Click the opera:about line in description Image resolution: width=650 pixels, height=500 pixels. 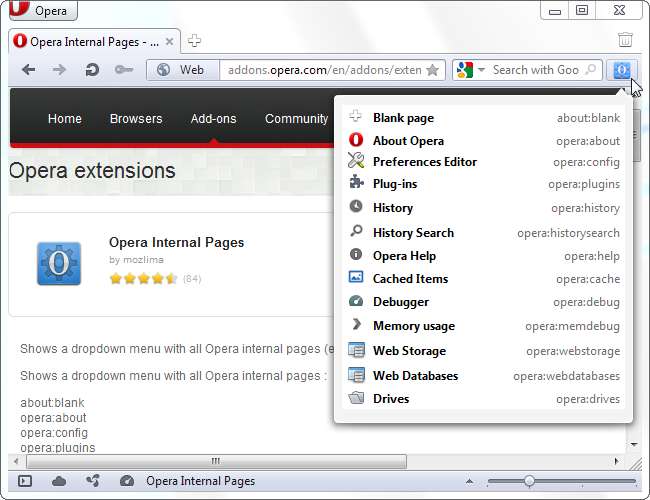coord(53,417)
